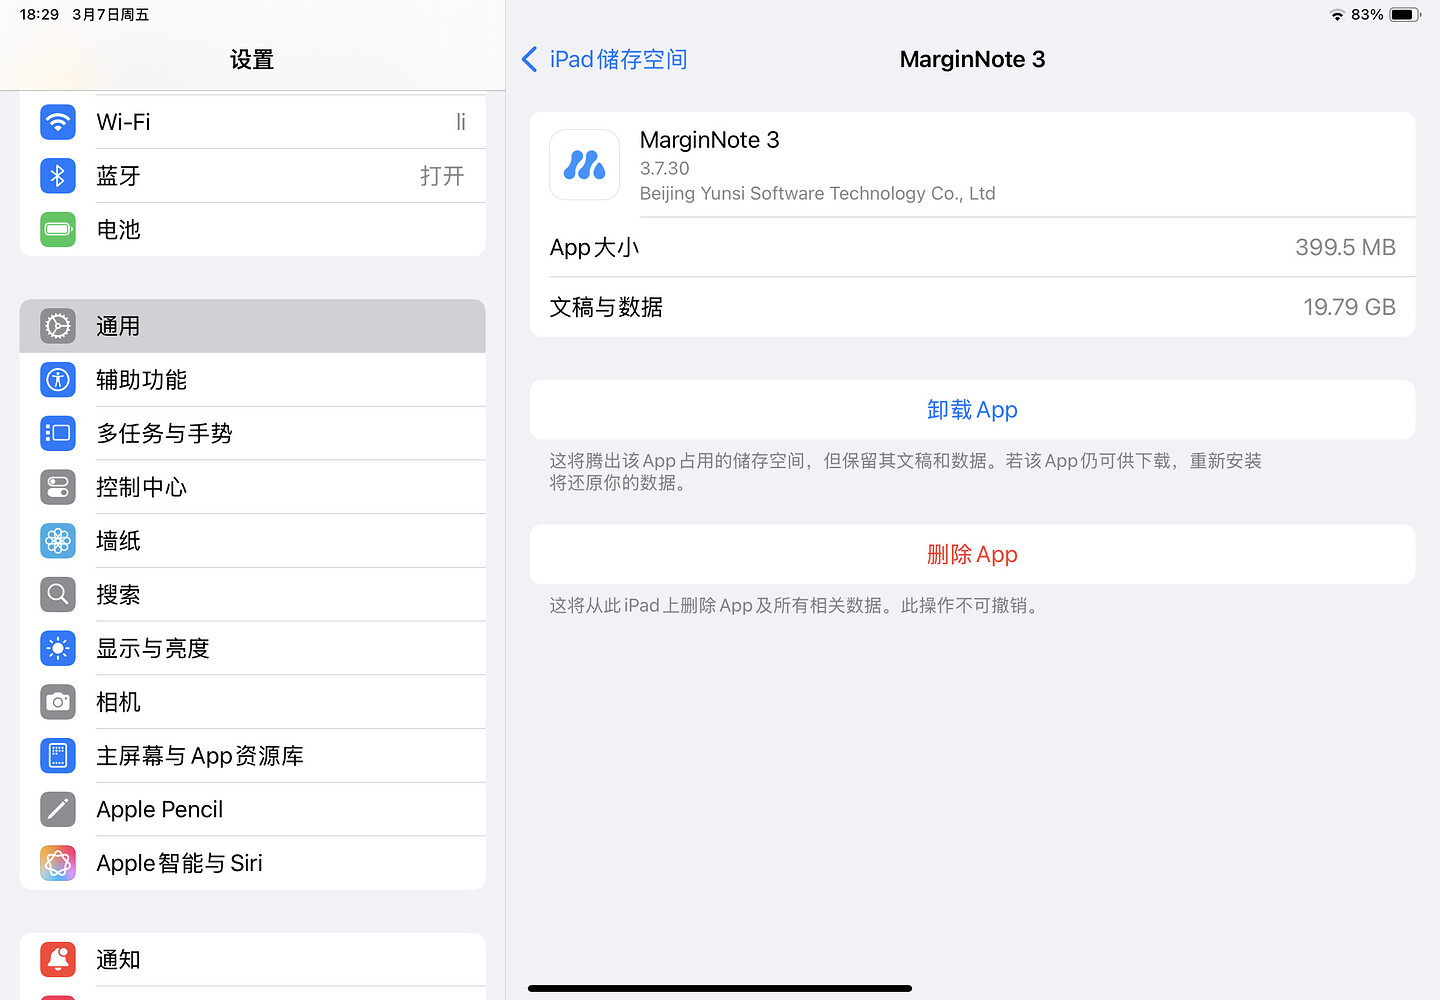Tap the 3月7日周五 date in status bar
The image size is (1440, 1000).
110,15
